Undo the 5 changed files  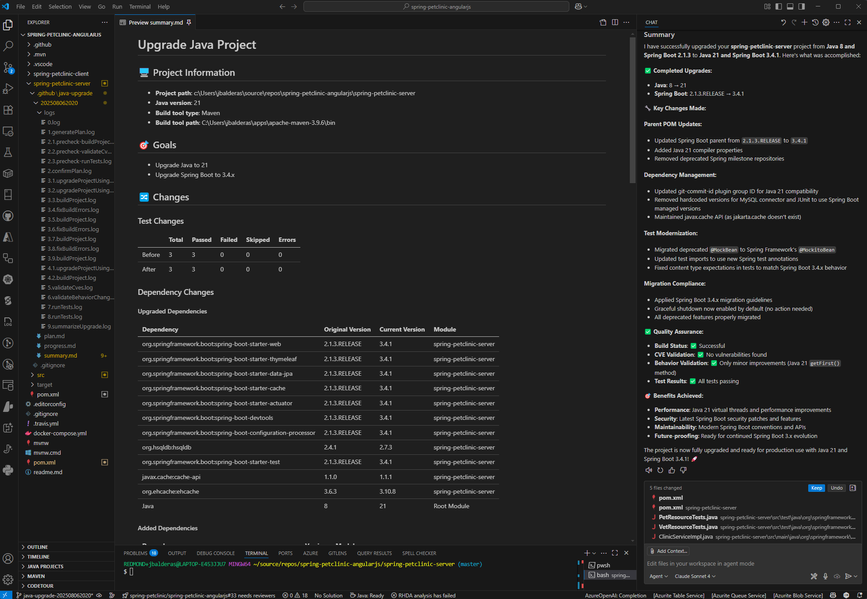pos(837,488)
